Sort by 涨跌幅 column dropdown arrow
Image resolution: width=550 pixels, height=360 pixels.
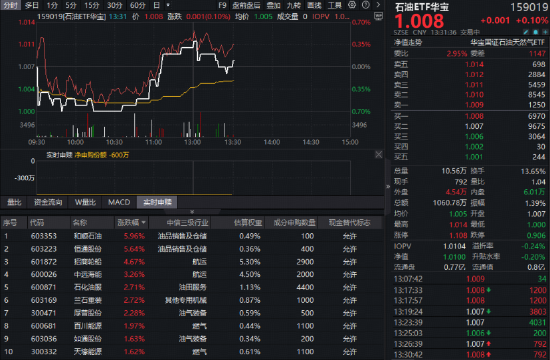tap(143, 222)
